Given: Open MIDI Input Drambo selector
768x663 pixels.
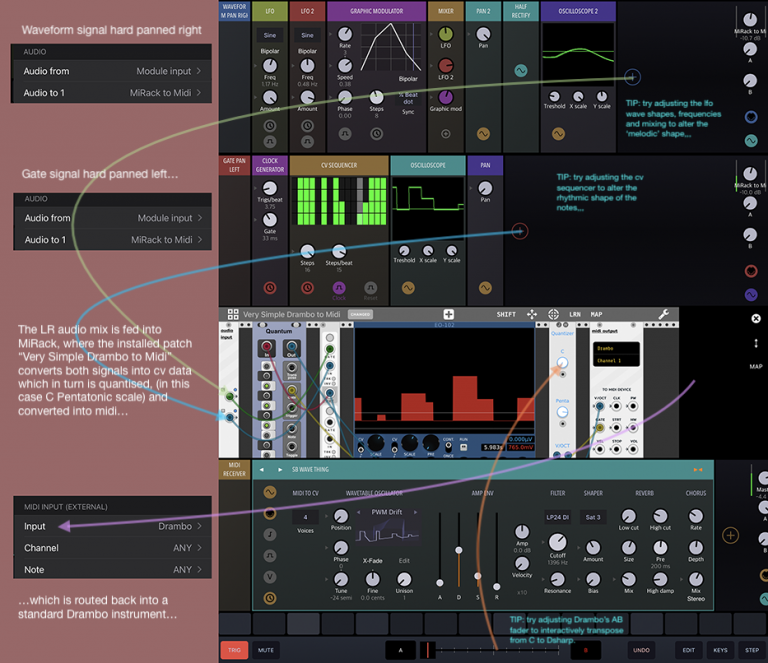Looking at the screenshot, I should (113, 526).
